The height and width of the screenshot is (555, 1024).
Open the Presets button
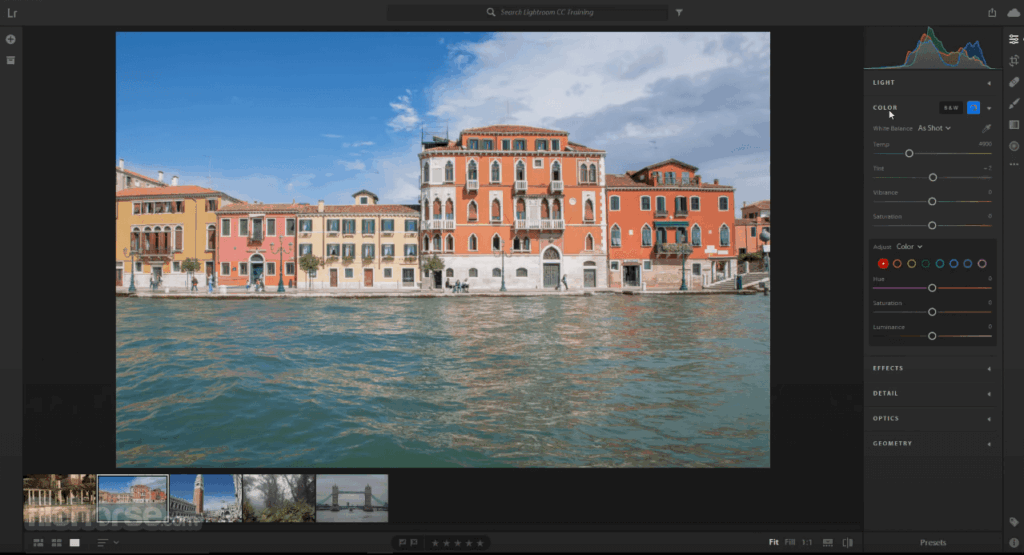pyautogui.click(x=933, y=543)
